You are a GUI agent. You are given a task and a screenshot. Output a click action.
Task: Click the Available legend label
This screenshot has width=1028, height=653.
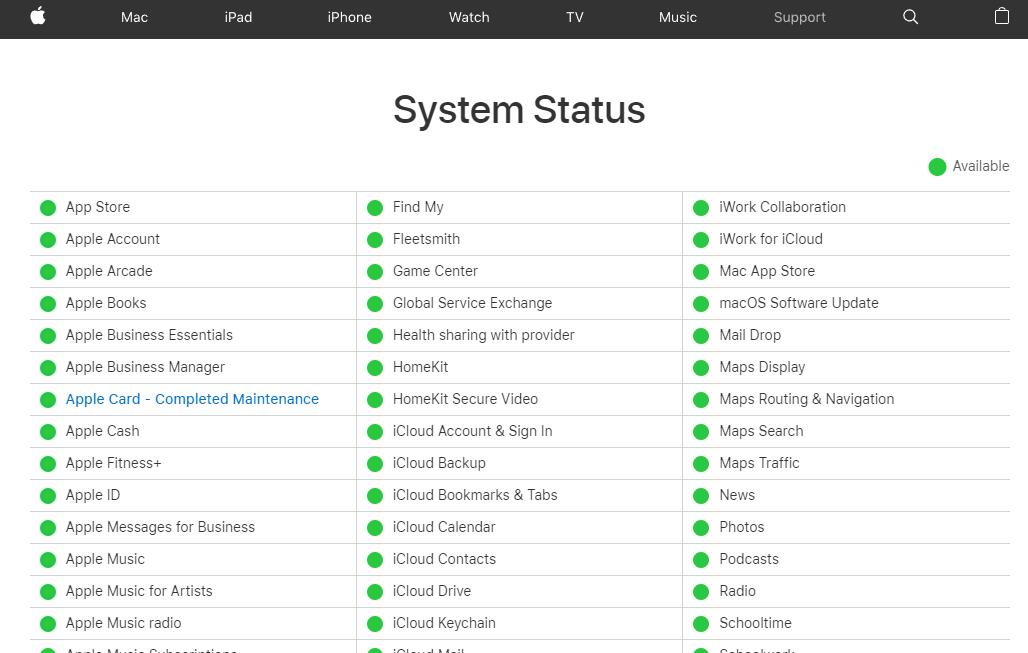pos(981,166)
